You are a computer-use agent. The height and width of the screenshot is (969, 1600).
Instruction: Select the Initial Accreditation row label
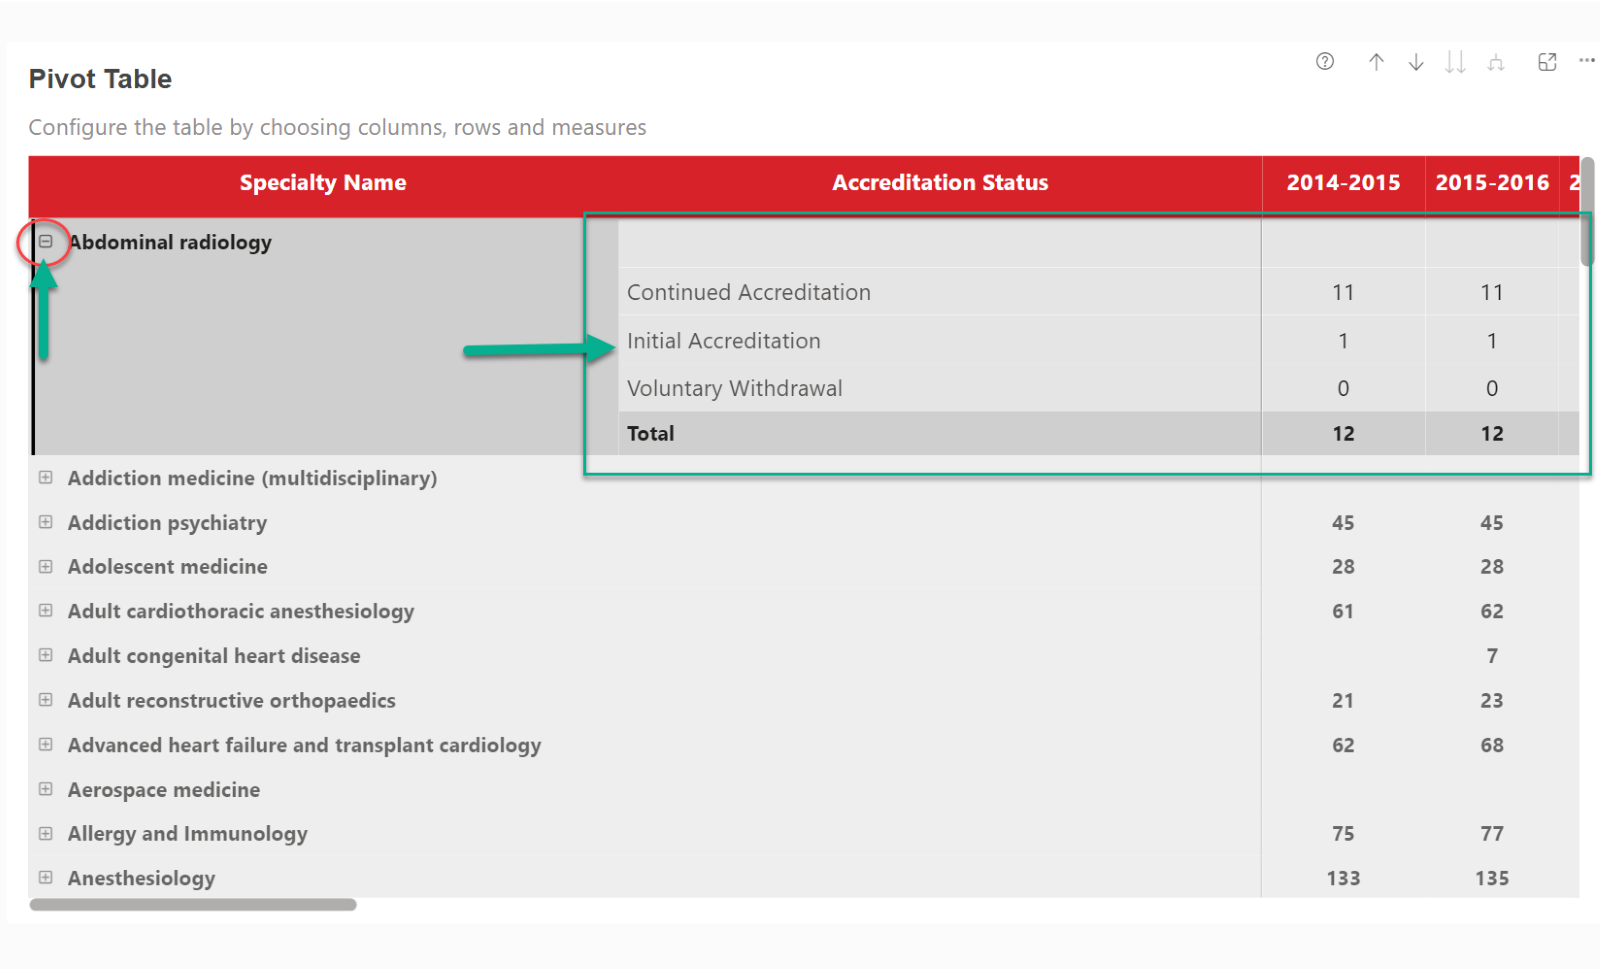[x=724, y=341]
